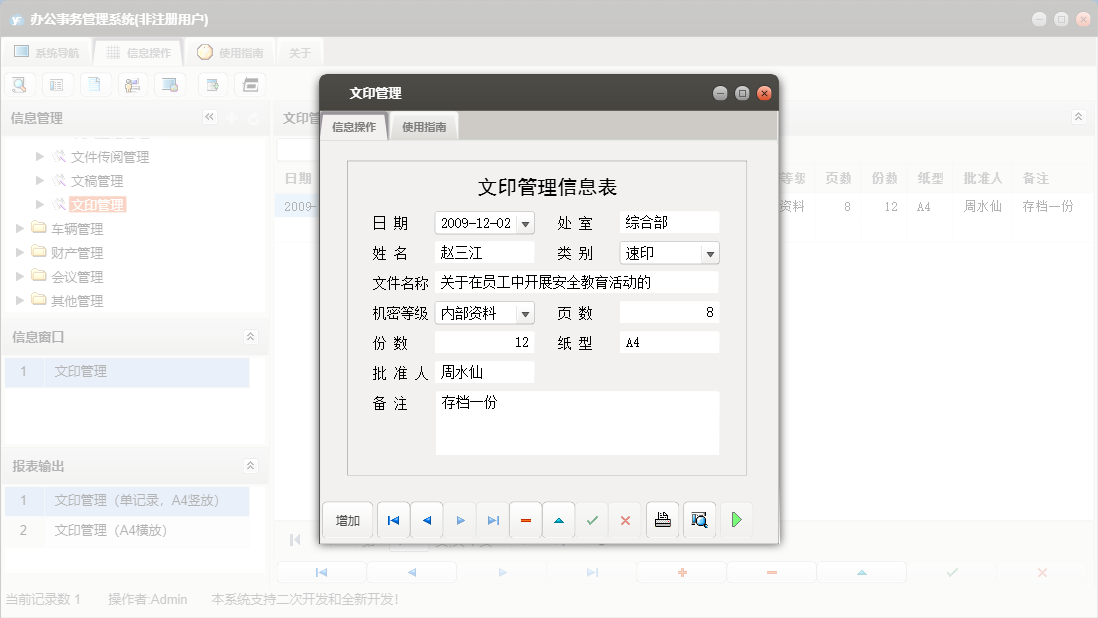Viewport: 1098px width, 618px height.
Task: Click the blue edit triangle icon
Action: pos(559,520)
